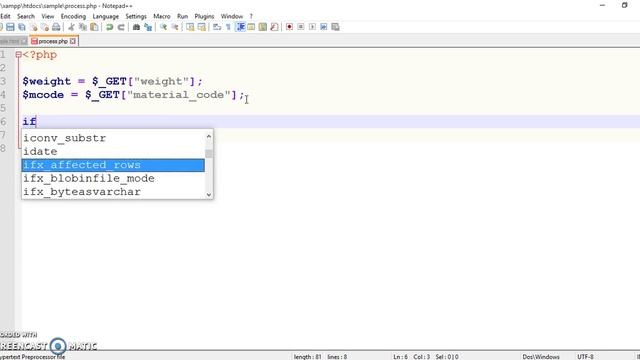640x360 pixels.
Task: Open the Window menu
Action: tap(232, 16)
